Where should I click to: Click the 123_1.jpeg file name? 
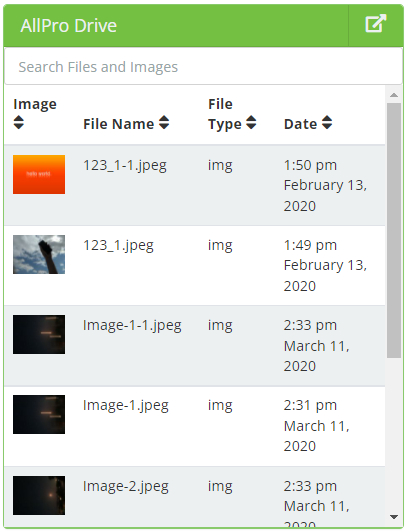118,245
